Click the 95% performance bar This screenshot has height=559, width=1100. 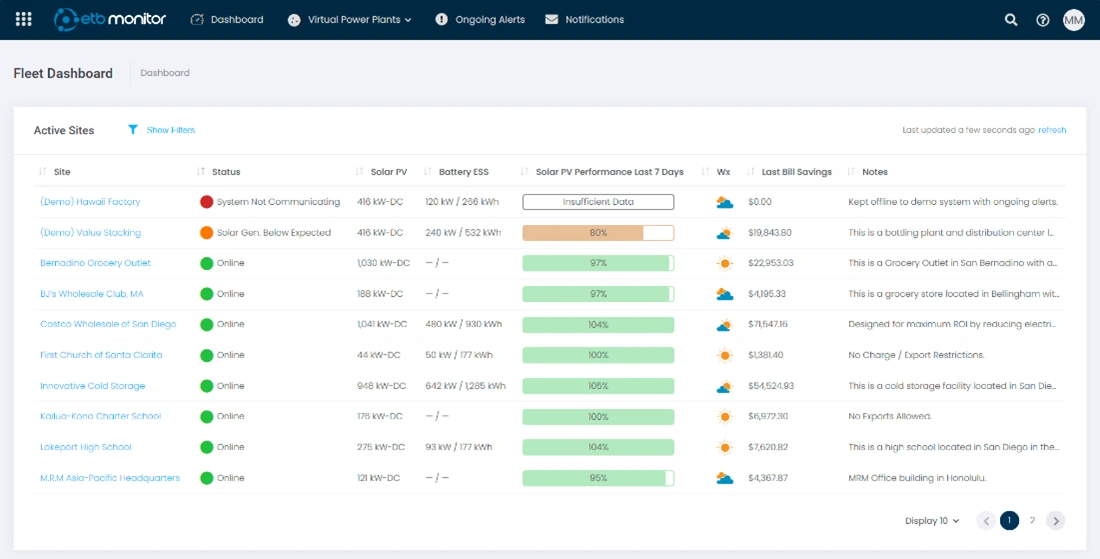598,478
